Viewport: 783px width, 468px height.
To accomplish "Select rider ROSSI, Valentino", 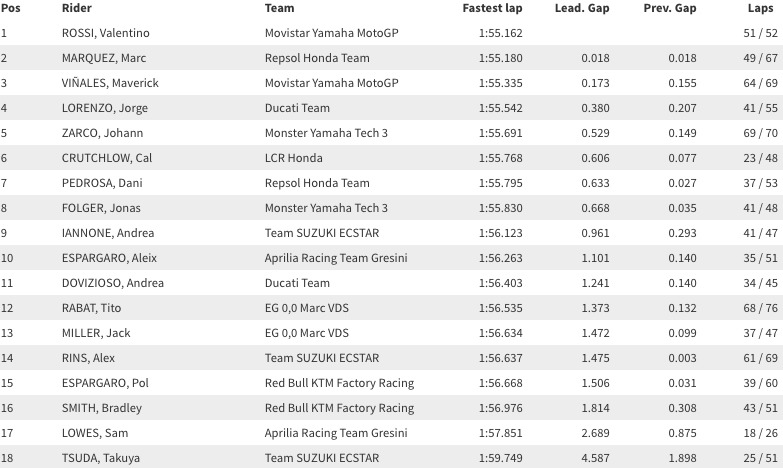I will pyautogui.click(x=105, y=33).
